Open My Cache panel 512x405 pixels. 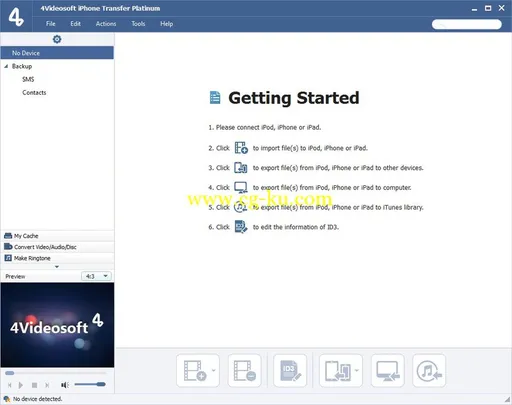57,236
